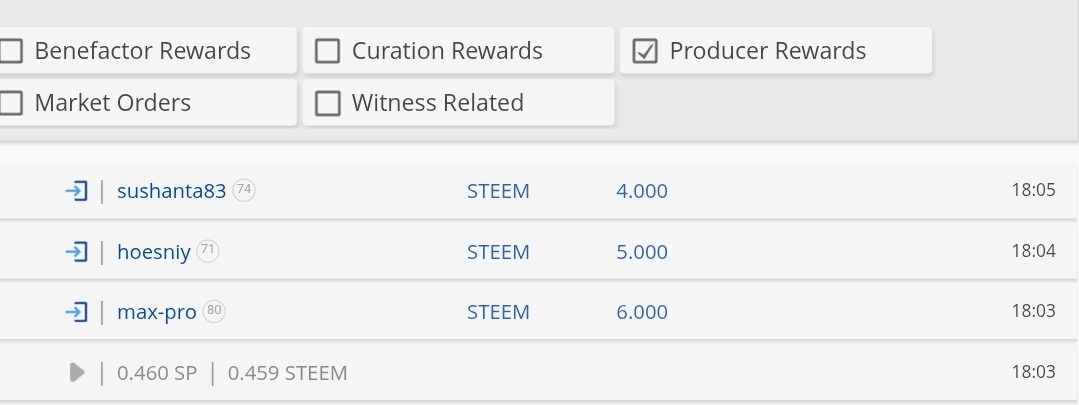Open sushanta83 account link
Screen dimensions: 1079x405
(171, 190)
